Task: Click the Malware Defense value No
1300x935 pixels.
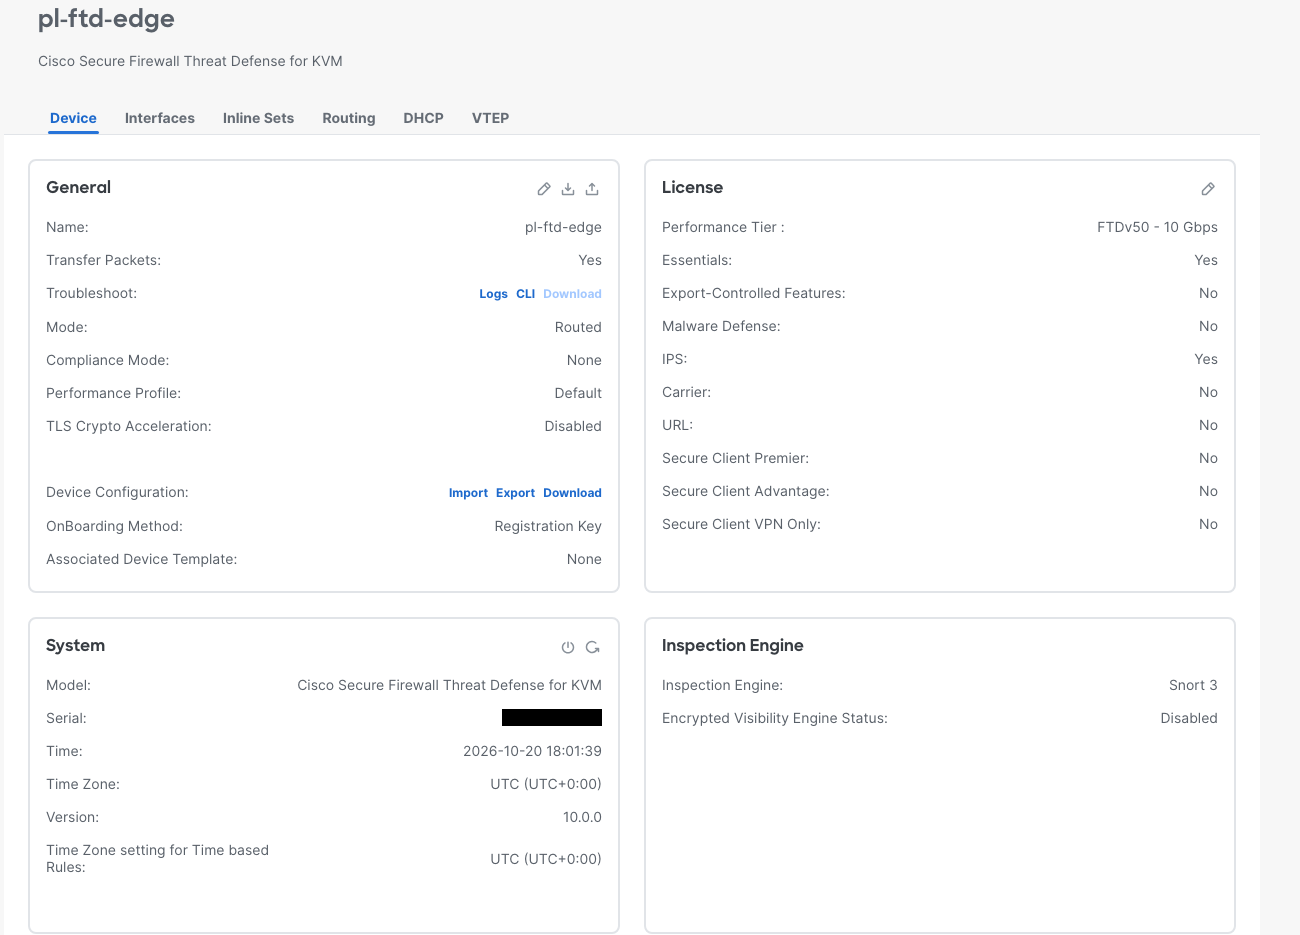Action: (1208, 326)
